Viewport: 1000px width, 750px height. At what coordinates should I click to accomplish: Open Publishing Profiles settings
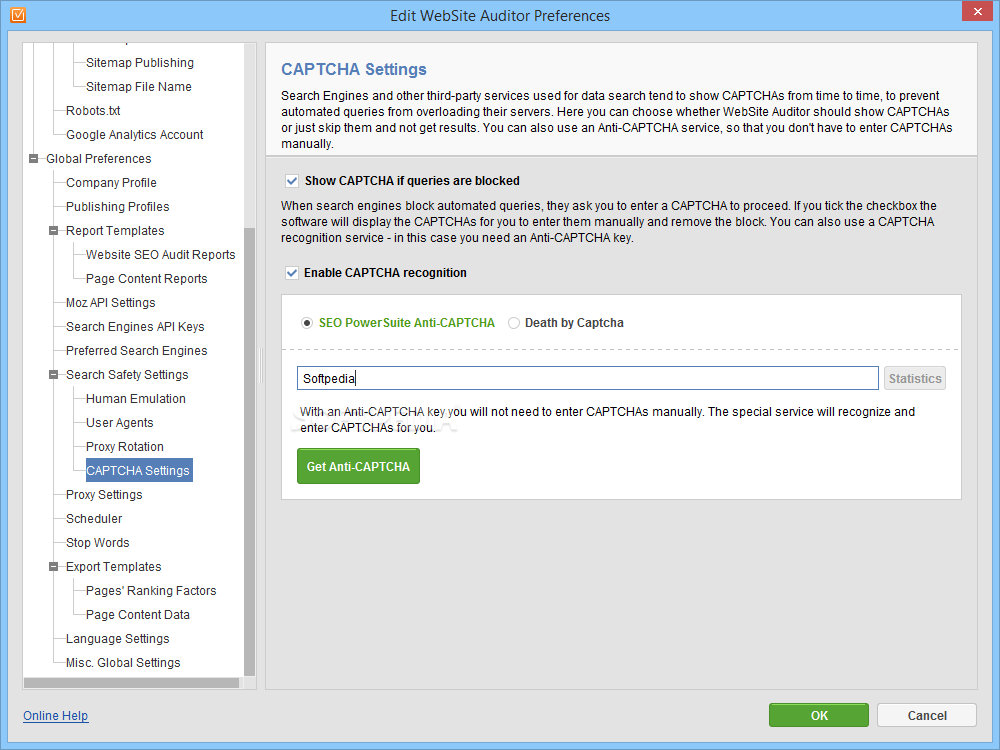(x=117, y=207)
